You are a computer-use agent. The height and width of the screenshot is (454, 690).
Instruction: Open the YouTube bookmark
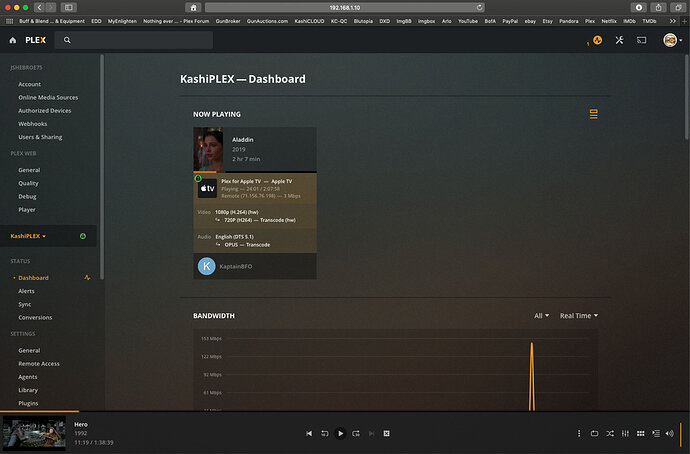tap(468, 21)
